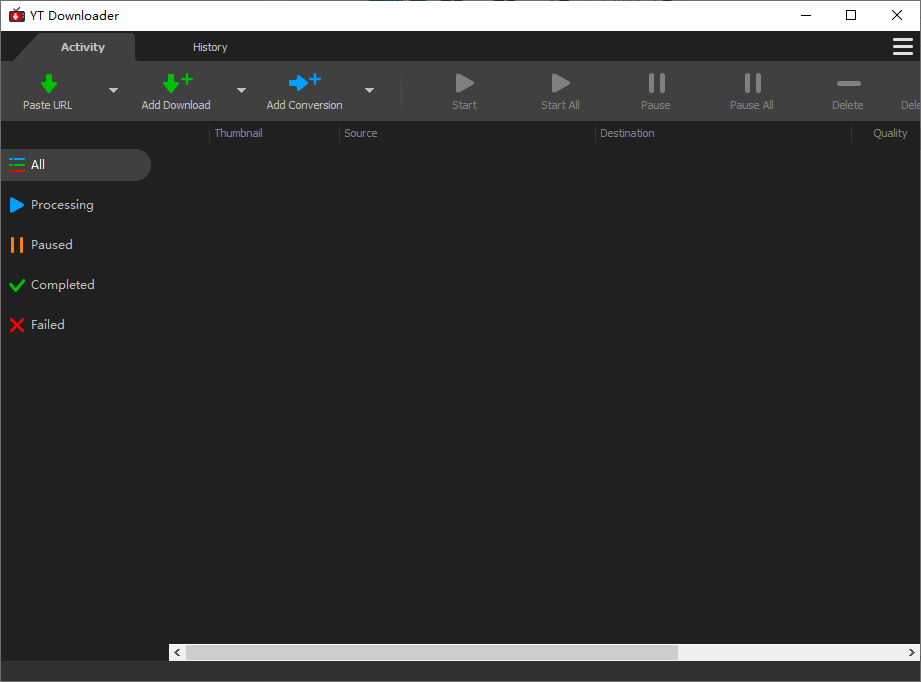Click the Pause icon on the toolbar
The height and width of the screenshot is (682, 921).
pos(655,83)
